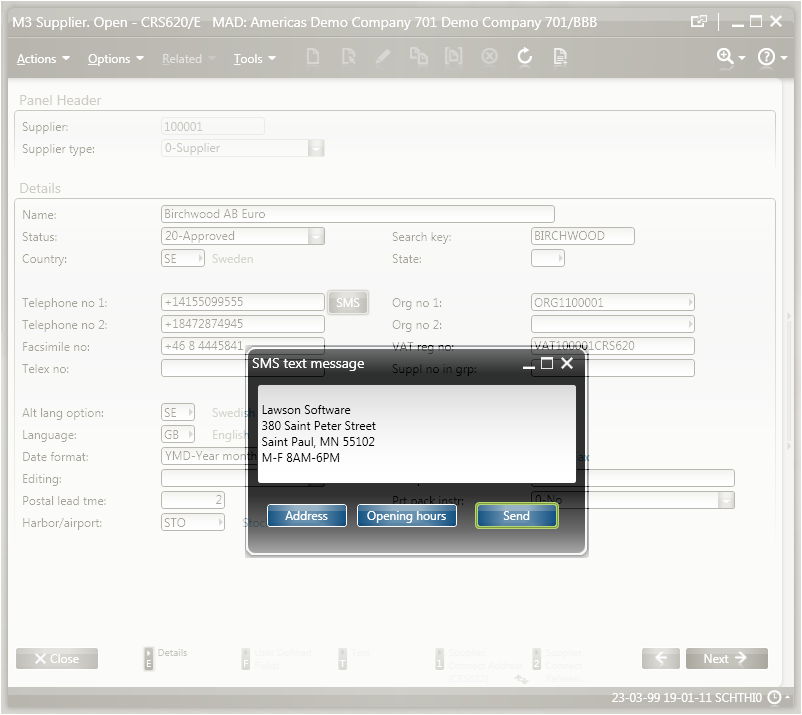Click the back arrow navigation button
802x715 pixels.
[661, 658]
